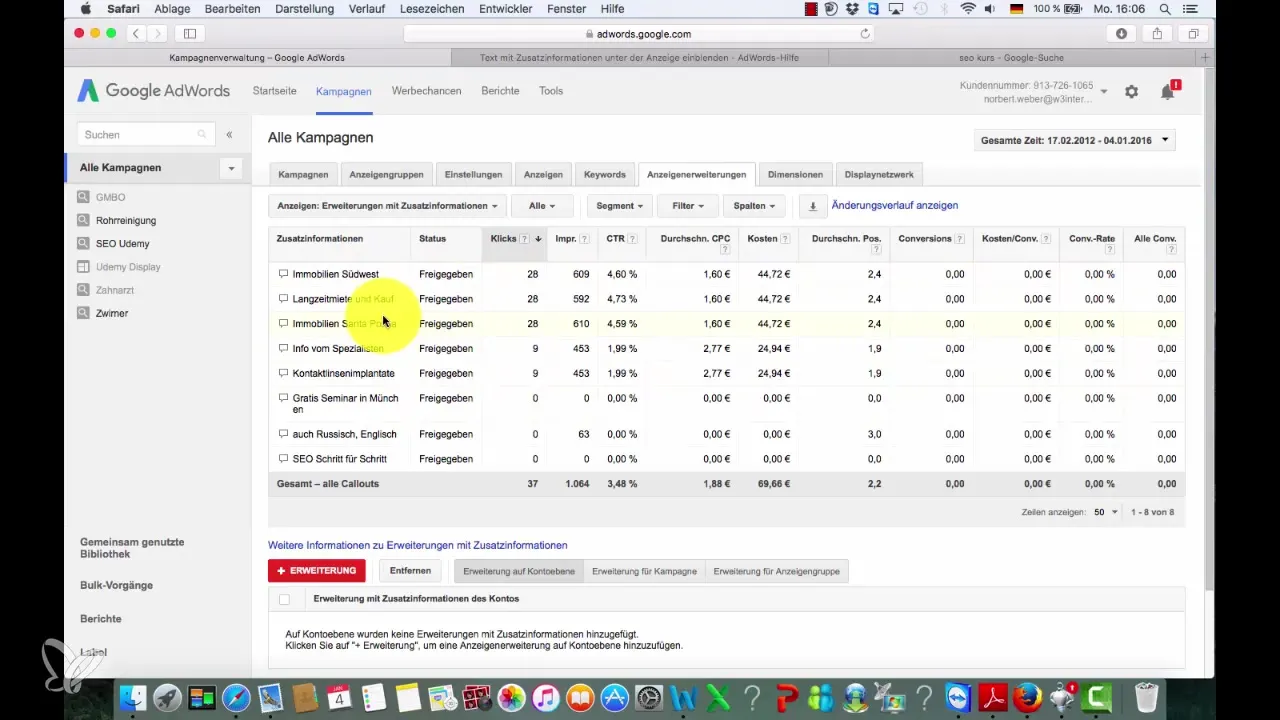Open App Store from the Dock
Image resolution: width=1280 pixels, height=720 pixels.
coord(615,697)
